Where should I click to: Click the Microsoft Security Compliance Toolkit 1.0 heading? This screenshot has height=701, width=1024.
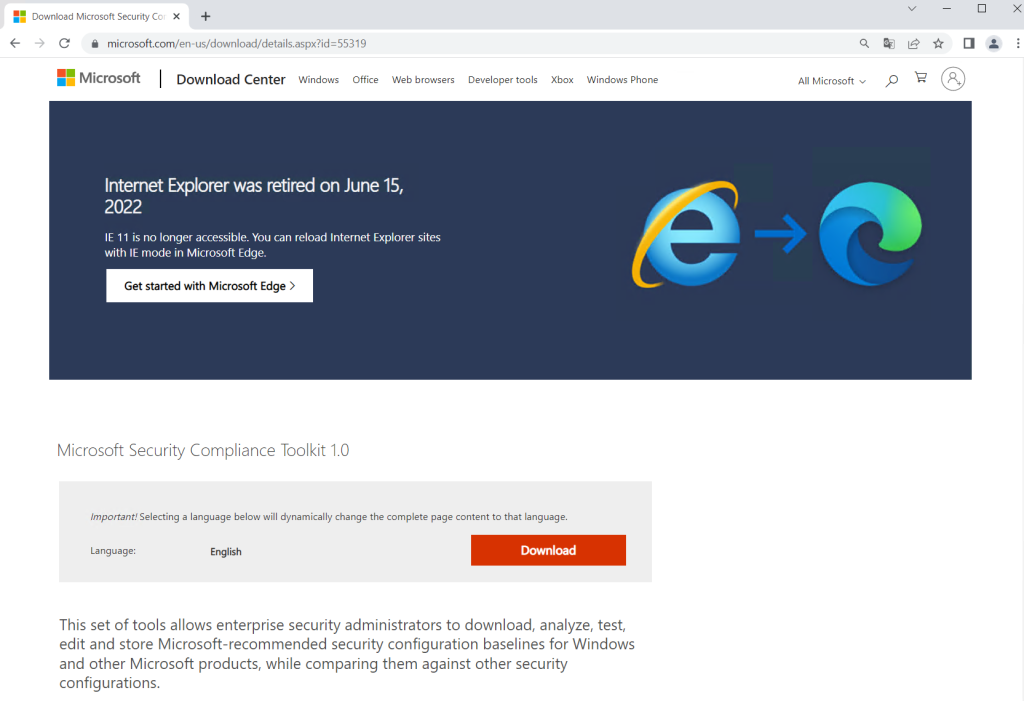coord(203,450)
